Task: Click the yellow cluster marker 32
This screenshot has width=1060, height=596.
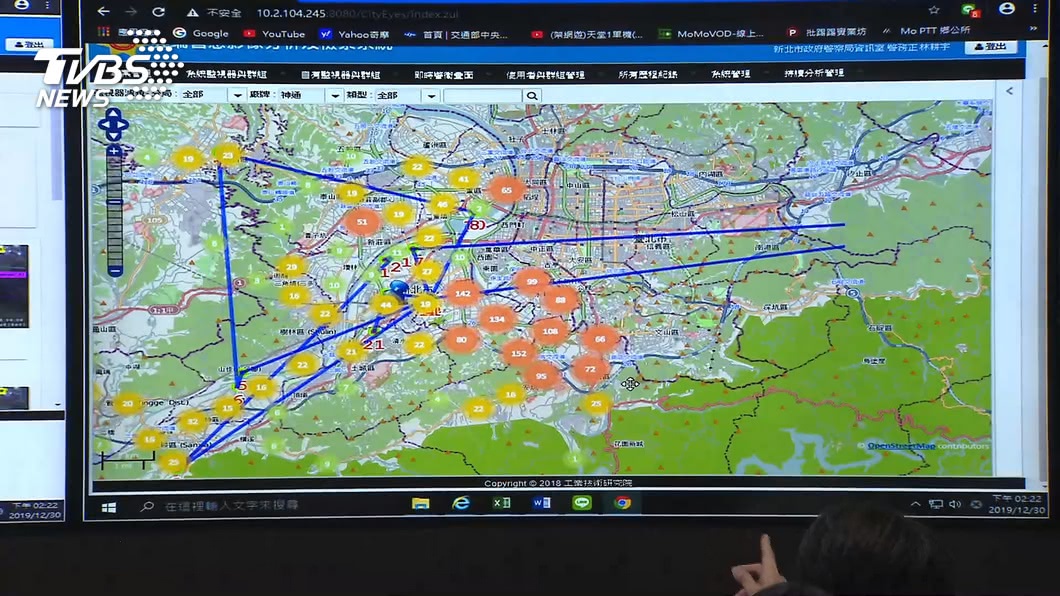Action: tap(193, 421)
